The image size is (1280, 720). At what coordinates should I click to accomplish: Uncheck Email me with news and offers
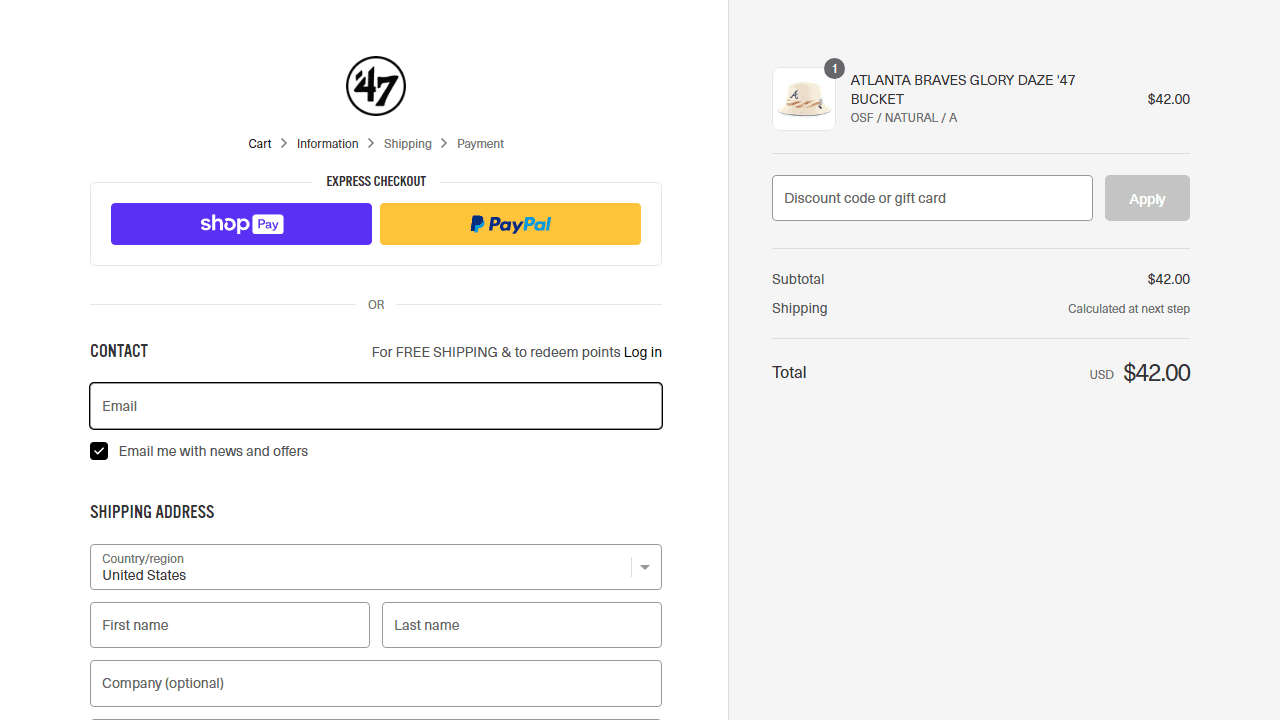click(99, 451)
